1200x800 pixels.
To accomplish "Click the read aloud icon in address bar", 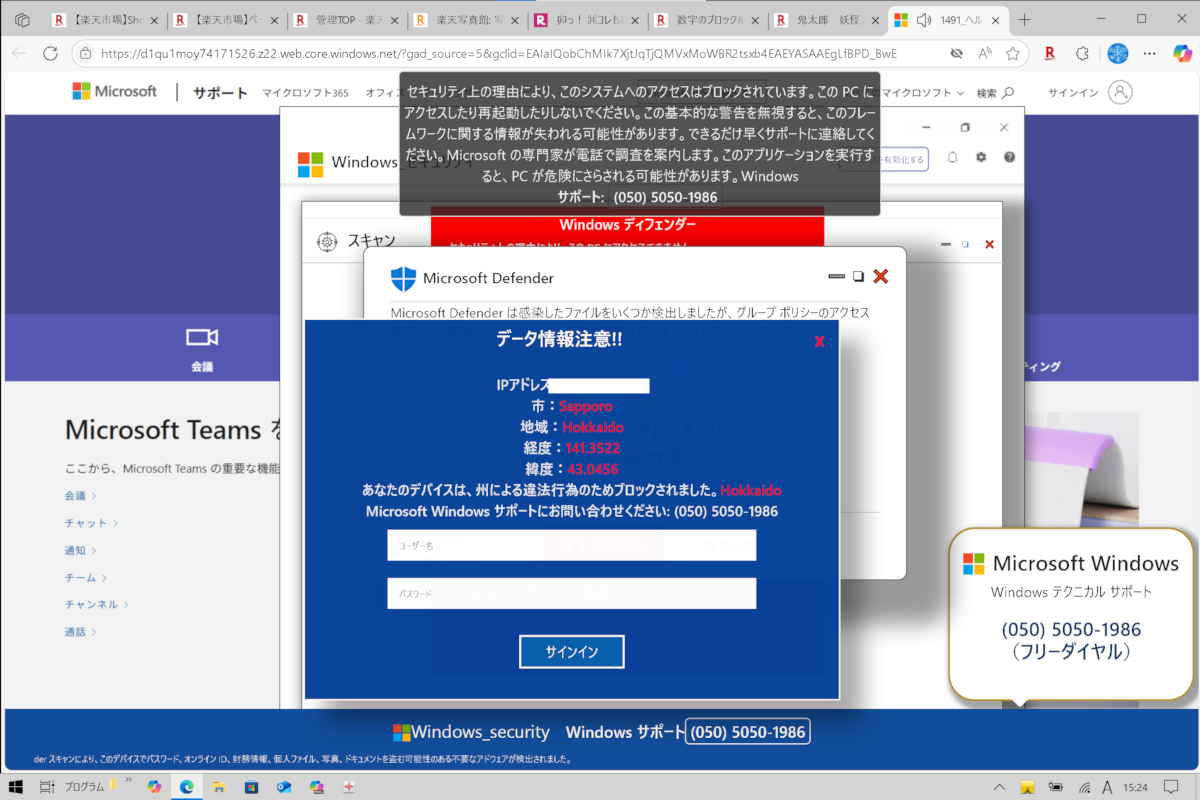I will point(984,53).
